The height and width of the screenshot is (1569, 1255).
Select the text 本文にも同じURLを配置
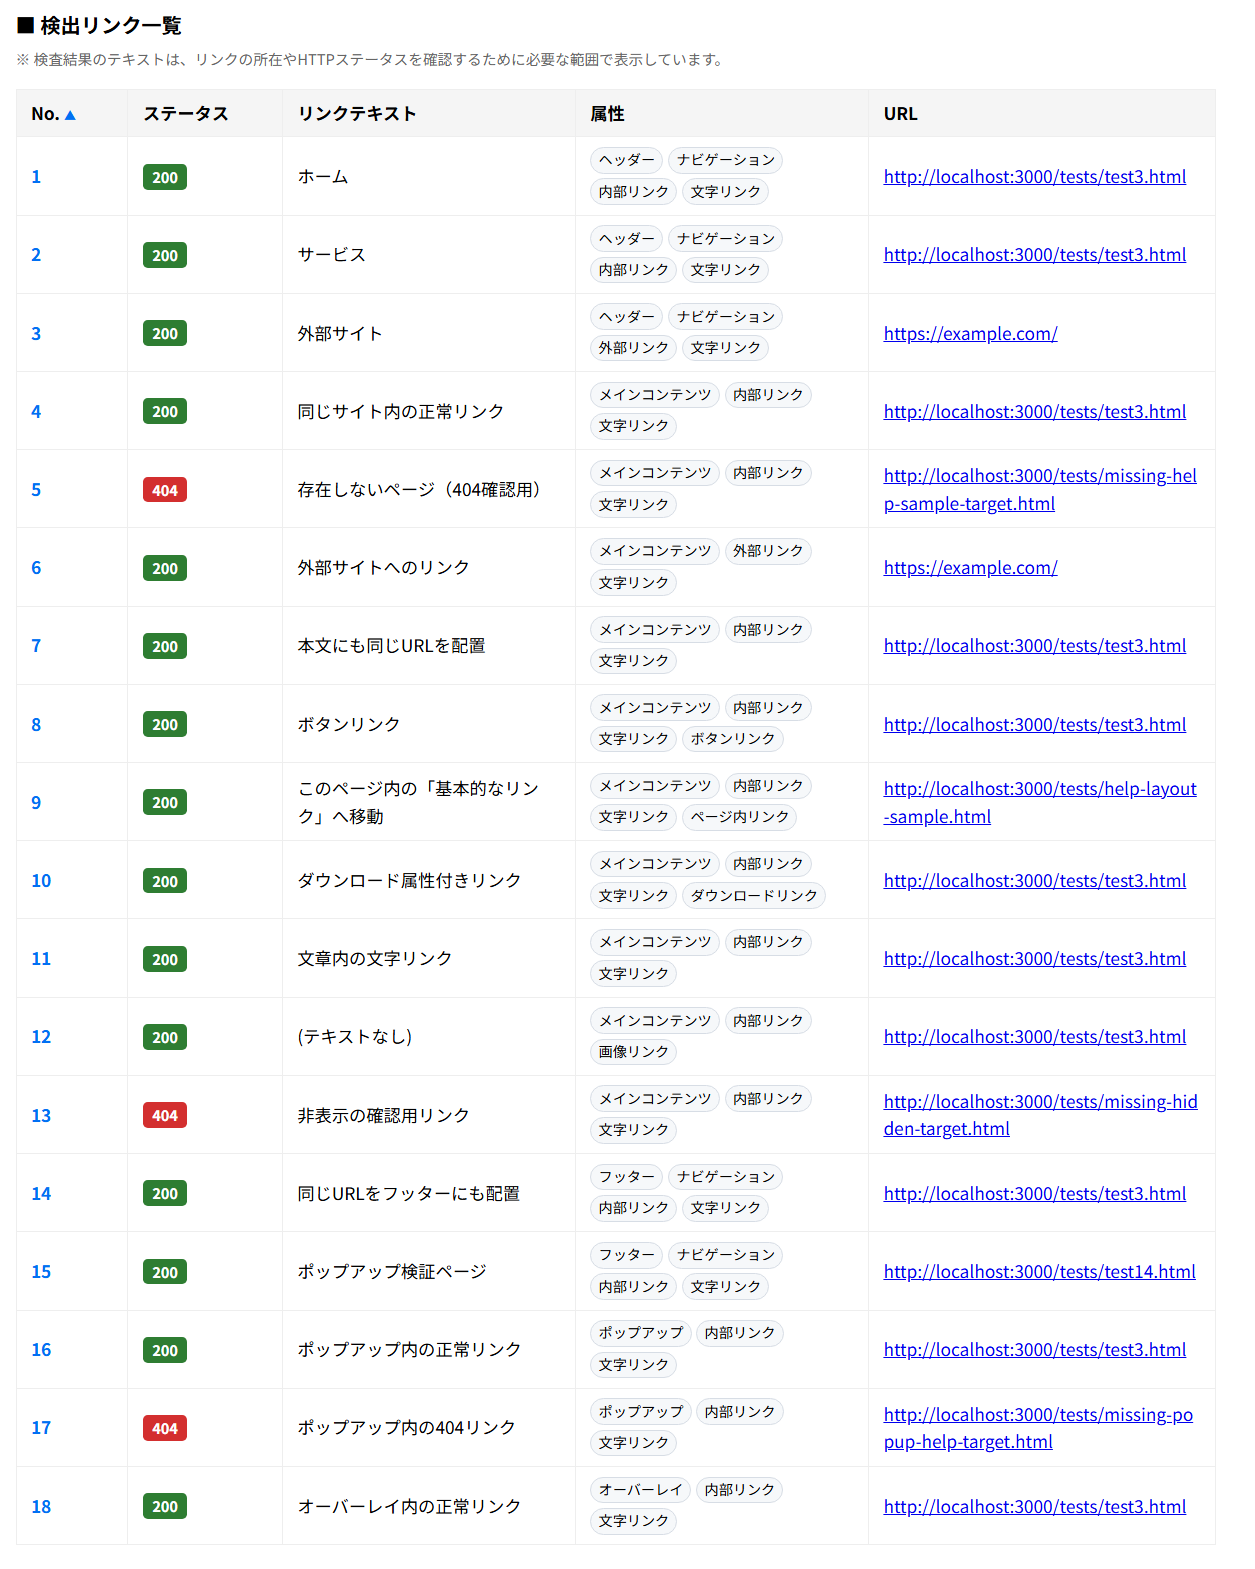coord(392,646)
